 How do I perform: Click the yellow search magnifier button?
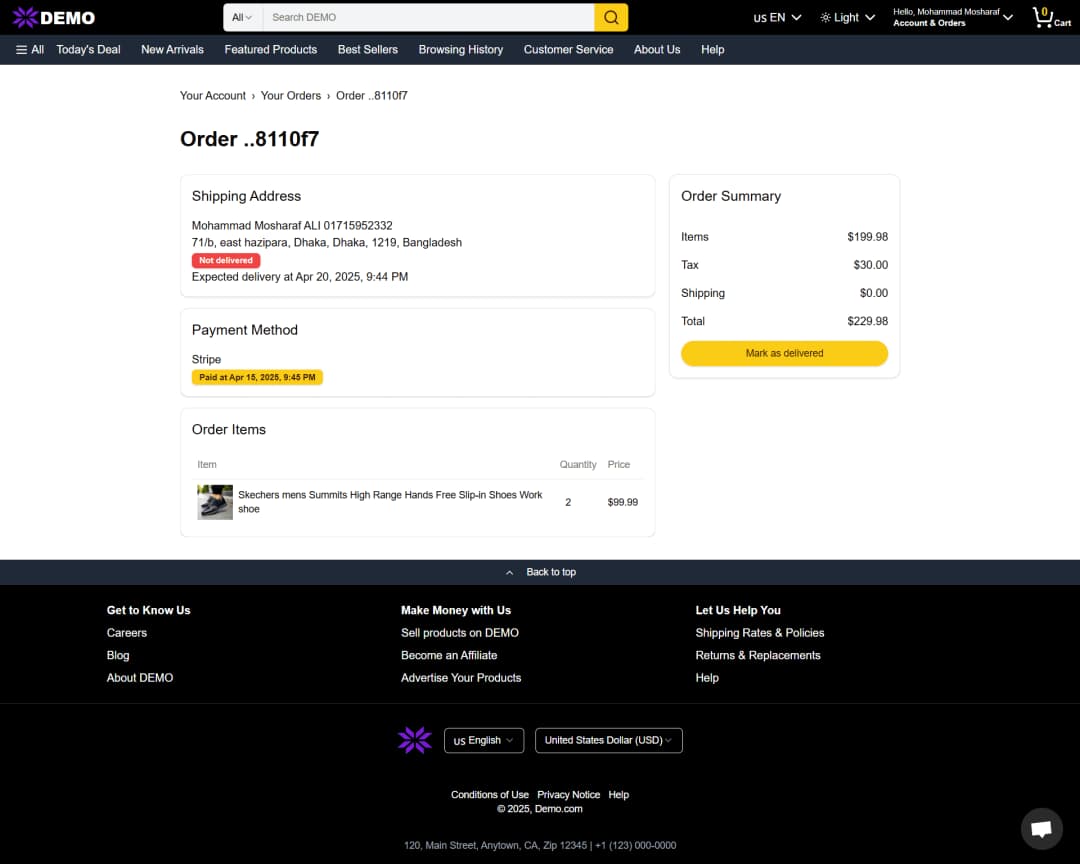[x=611, y=17]
